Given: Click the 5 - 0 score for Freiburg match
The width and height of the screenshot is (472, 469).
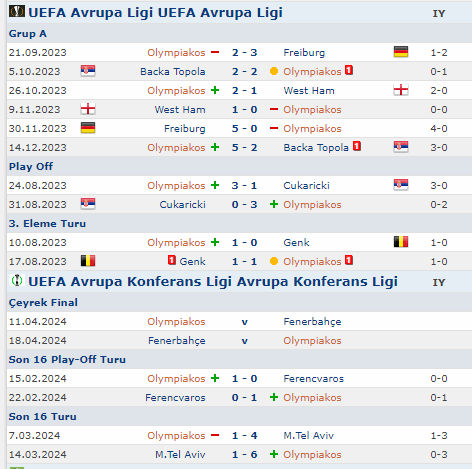Looking at the screenshot, I should point(244,129).
